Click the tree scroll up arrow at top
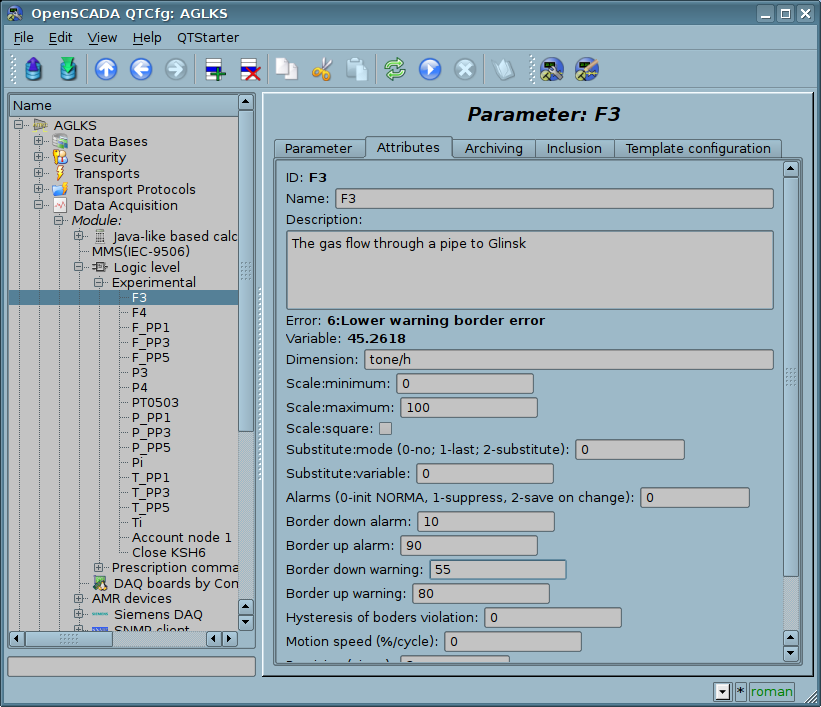Image resolution: width=821 pixels, height=707 pixels. point(246,102)
